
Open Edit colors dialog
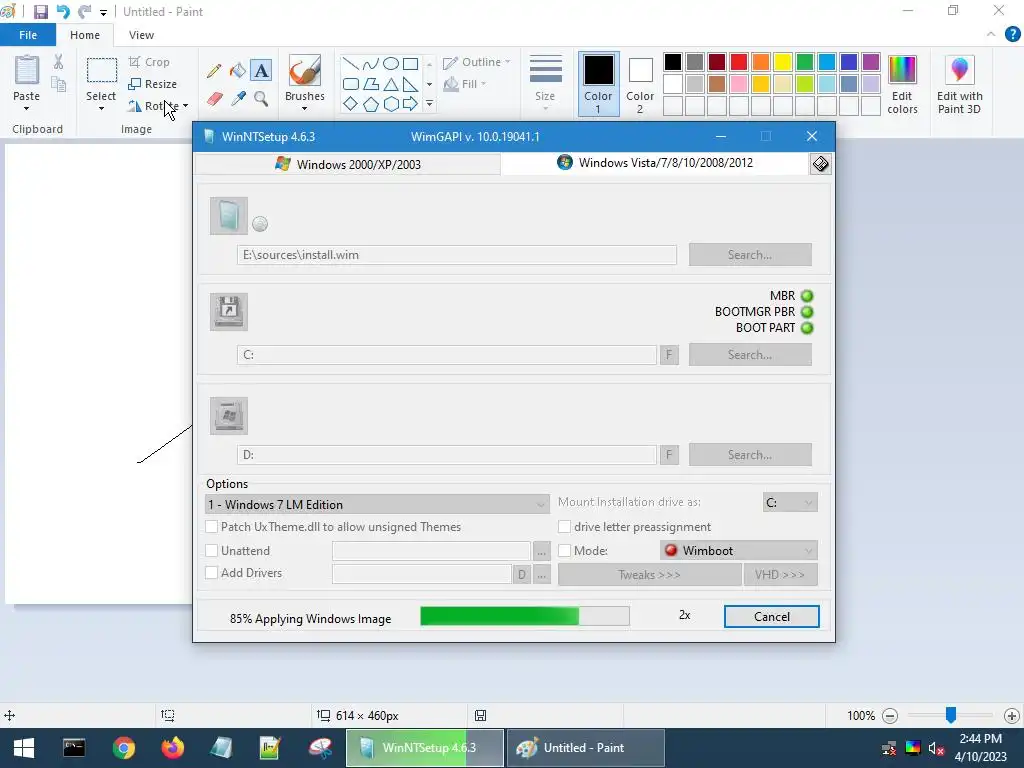[x=902, y=85]
